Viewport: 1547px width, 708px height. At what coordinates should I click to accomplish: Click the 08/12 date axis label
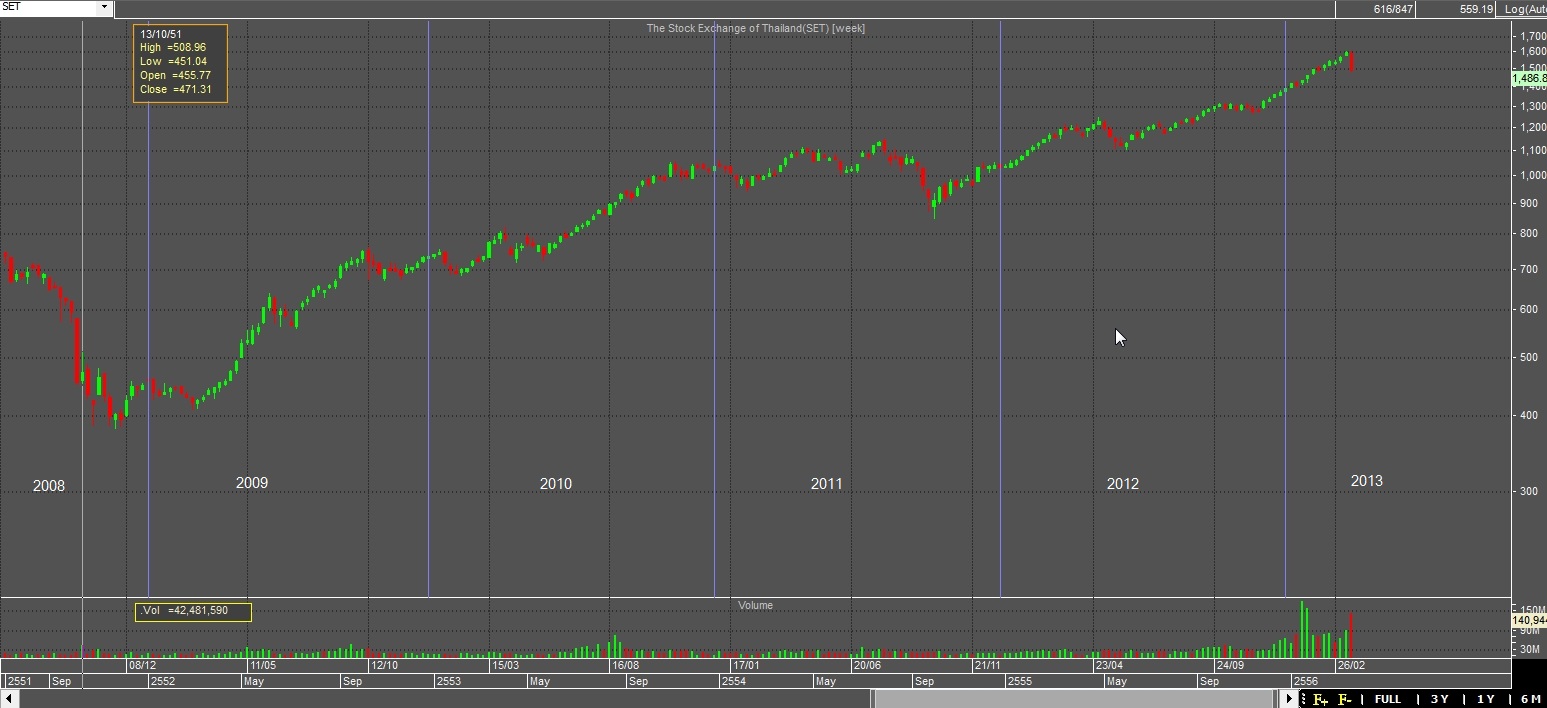[x=142, y=665]
